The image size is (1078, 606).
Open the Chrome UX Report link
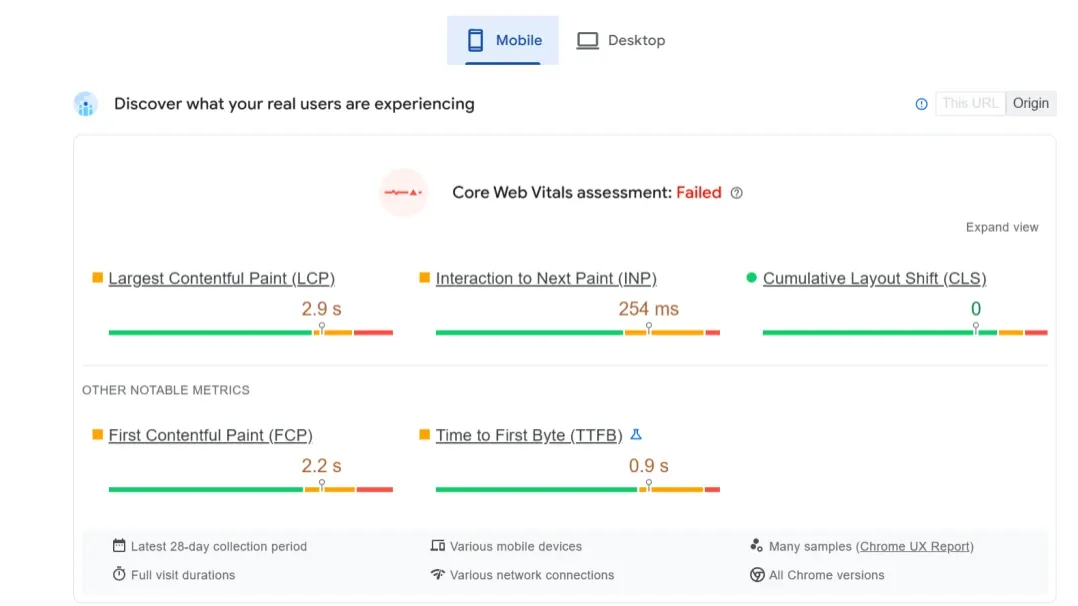tap(915, 546)
